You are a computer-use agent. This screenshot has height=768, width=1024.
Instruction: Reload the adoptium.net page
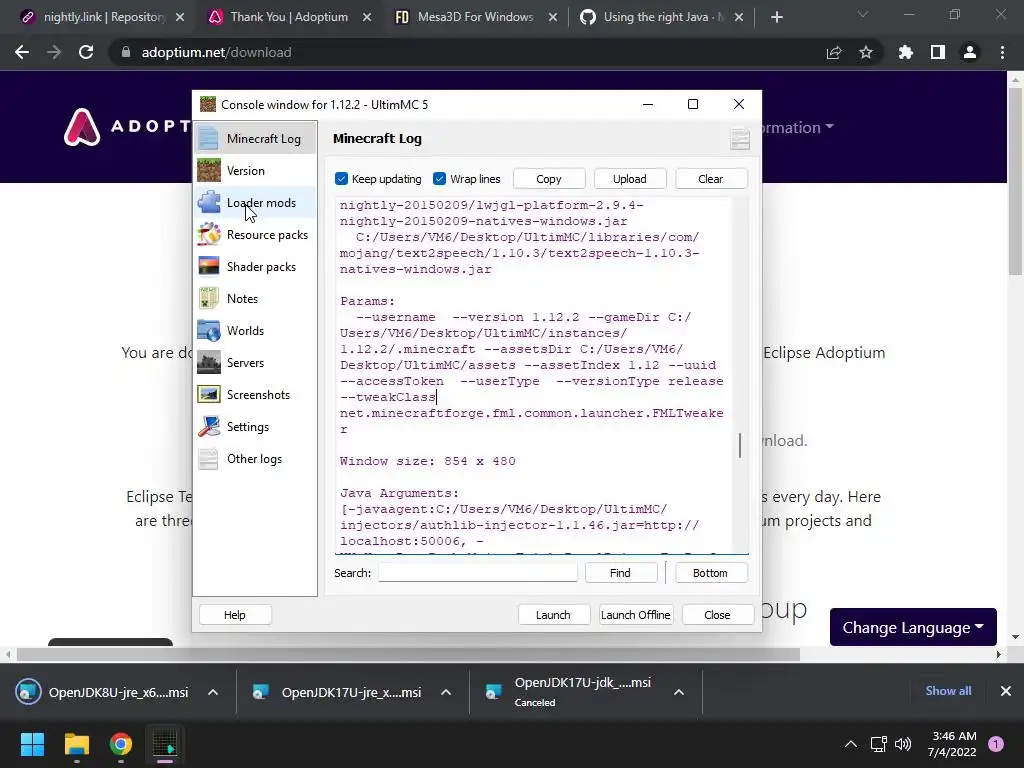point(86,52)
